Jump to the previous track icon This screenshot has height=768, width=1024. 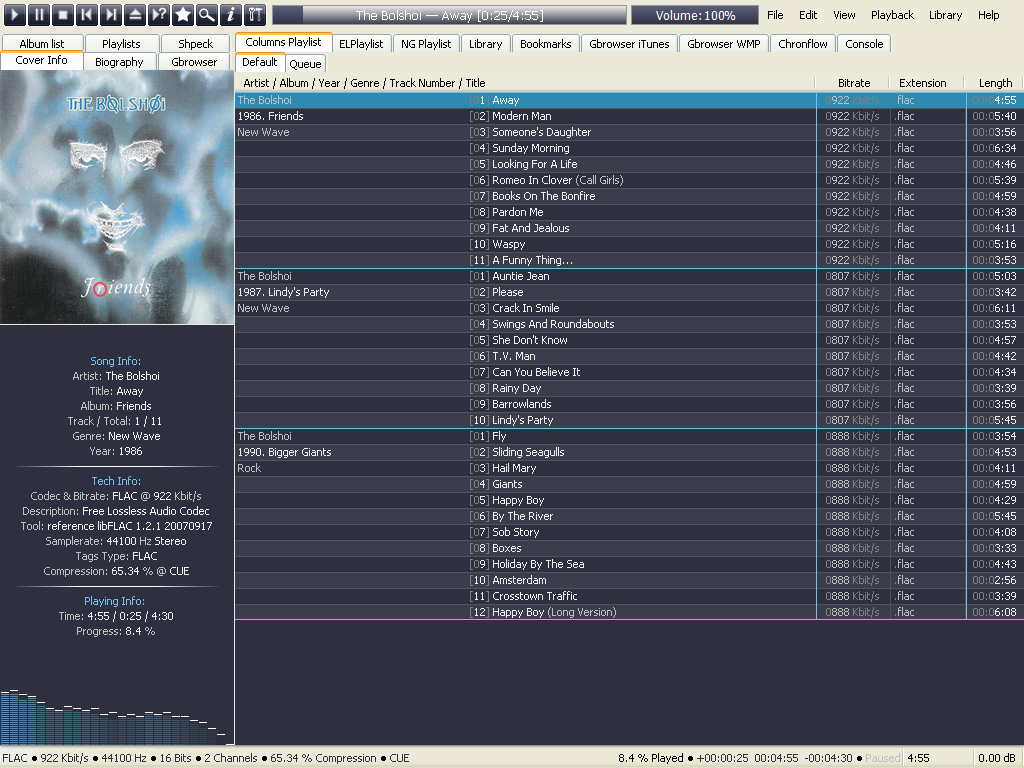[x=86, y=14]
